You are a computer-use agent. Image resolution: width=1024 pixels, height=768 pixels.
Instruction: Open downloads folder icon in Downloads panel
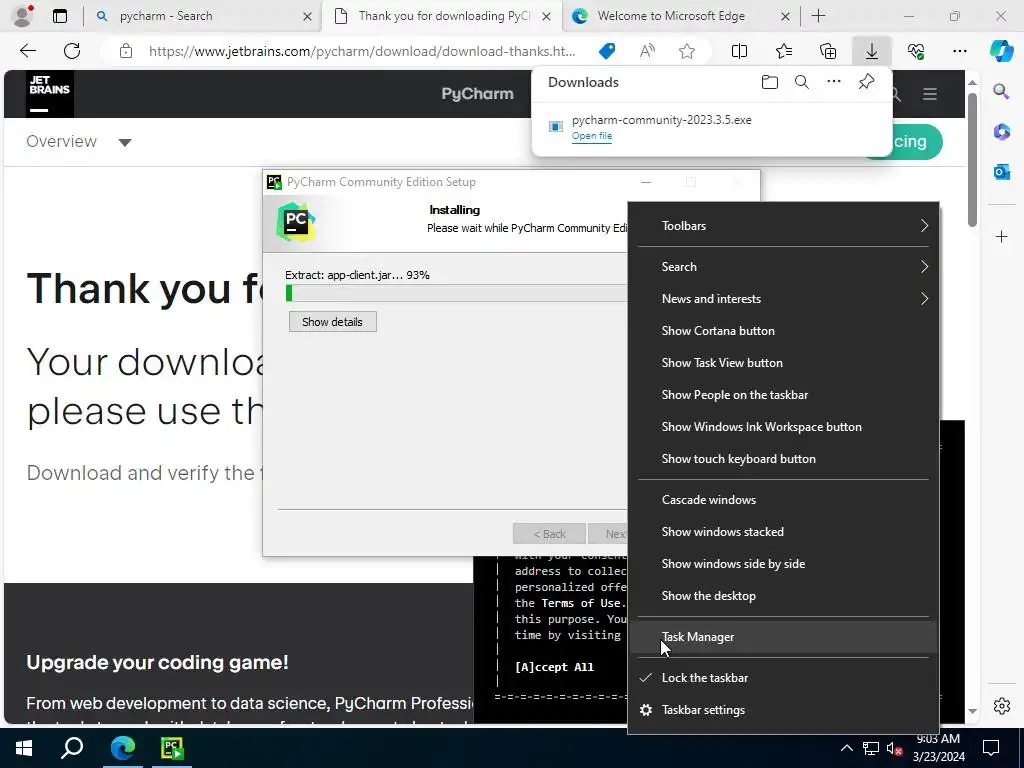click(770, 82)
